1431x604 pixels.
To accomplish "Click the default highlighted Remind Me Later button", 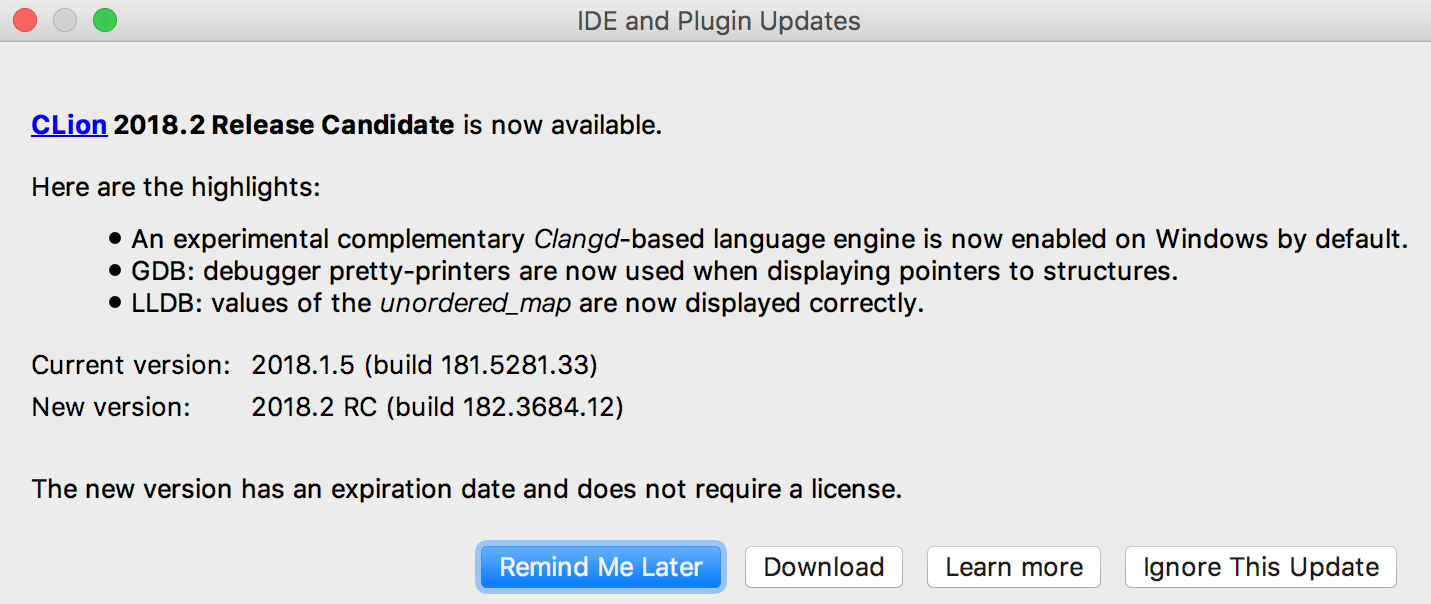I will point(600,567).
